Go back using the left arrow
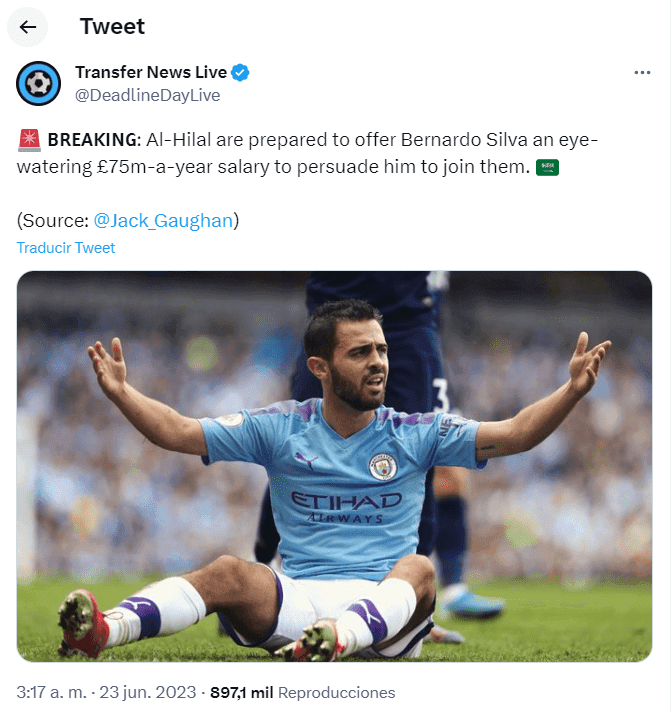 (28, 27)
